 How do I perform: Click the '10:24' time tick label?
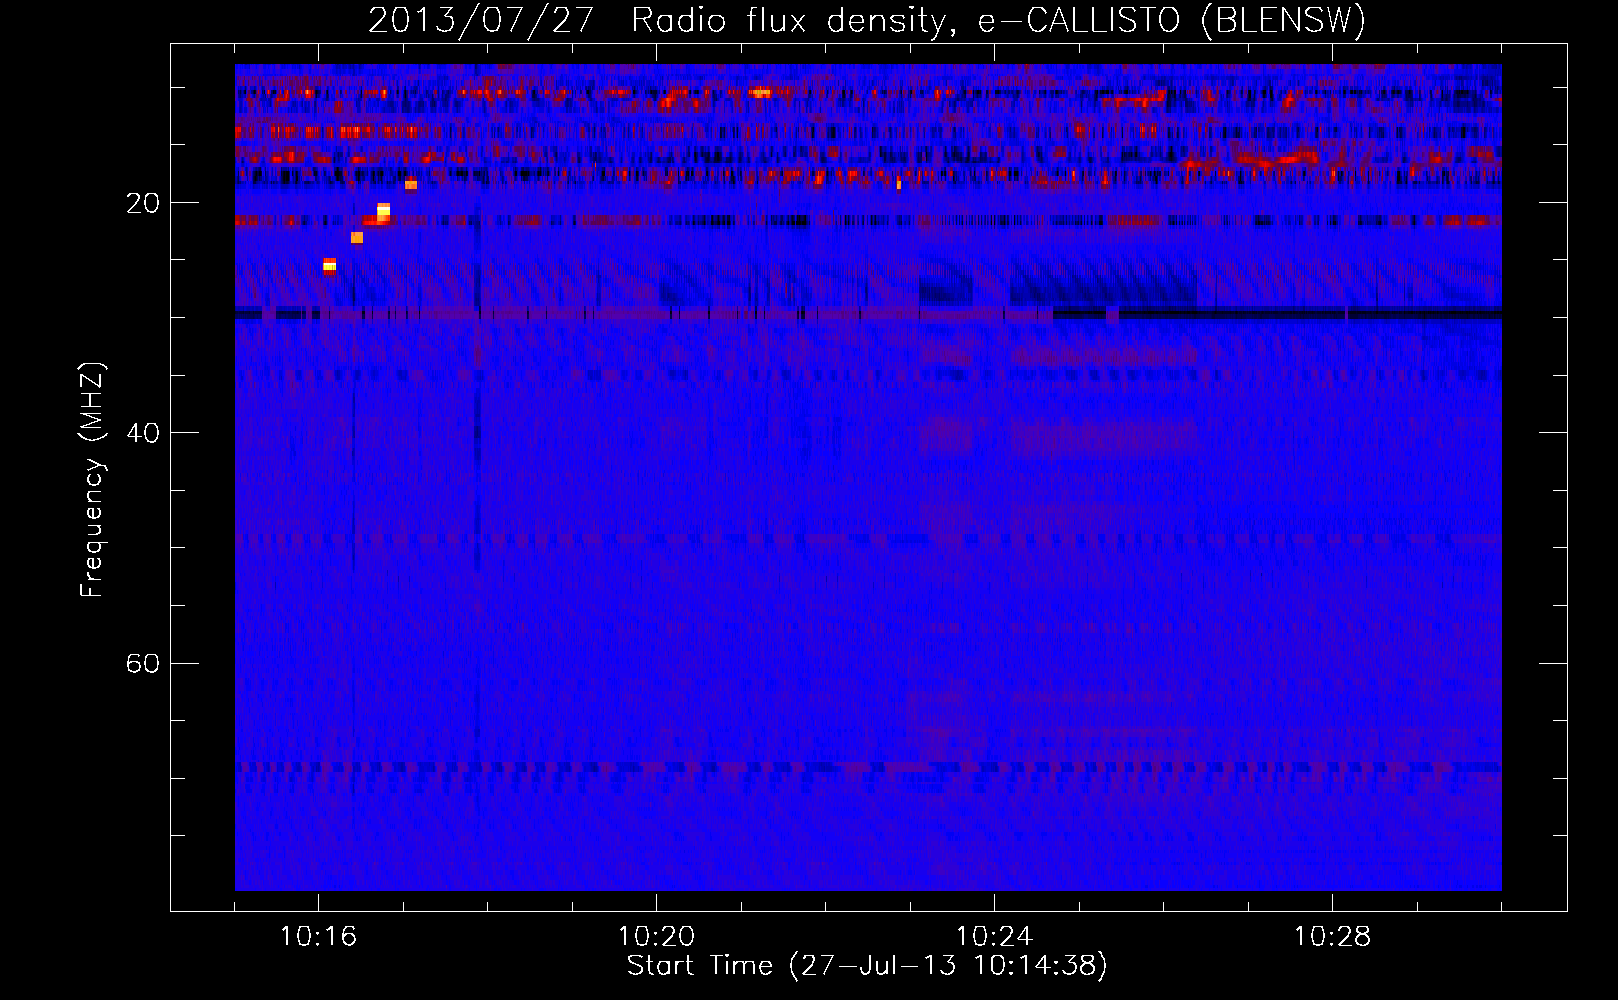pyautogui.click(x=994, y=937)
